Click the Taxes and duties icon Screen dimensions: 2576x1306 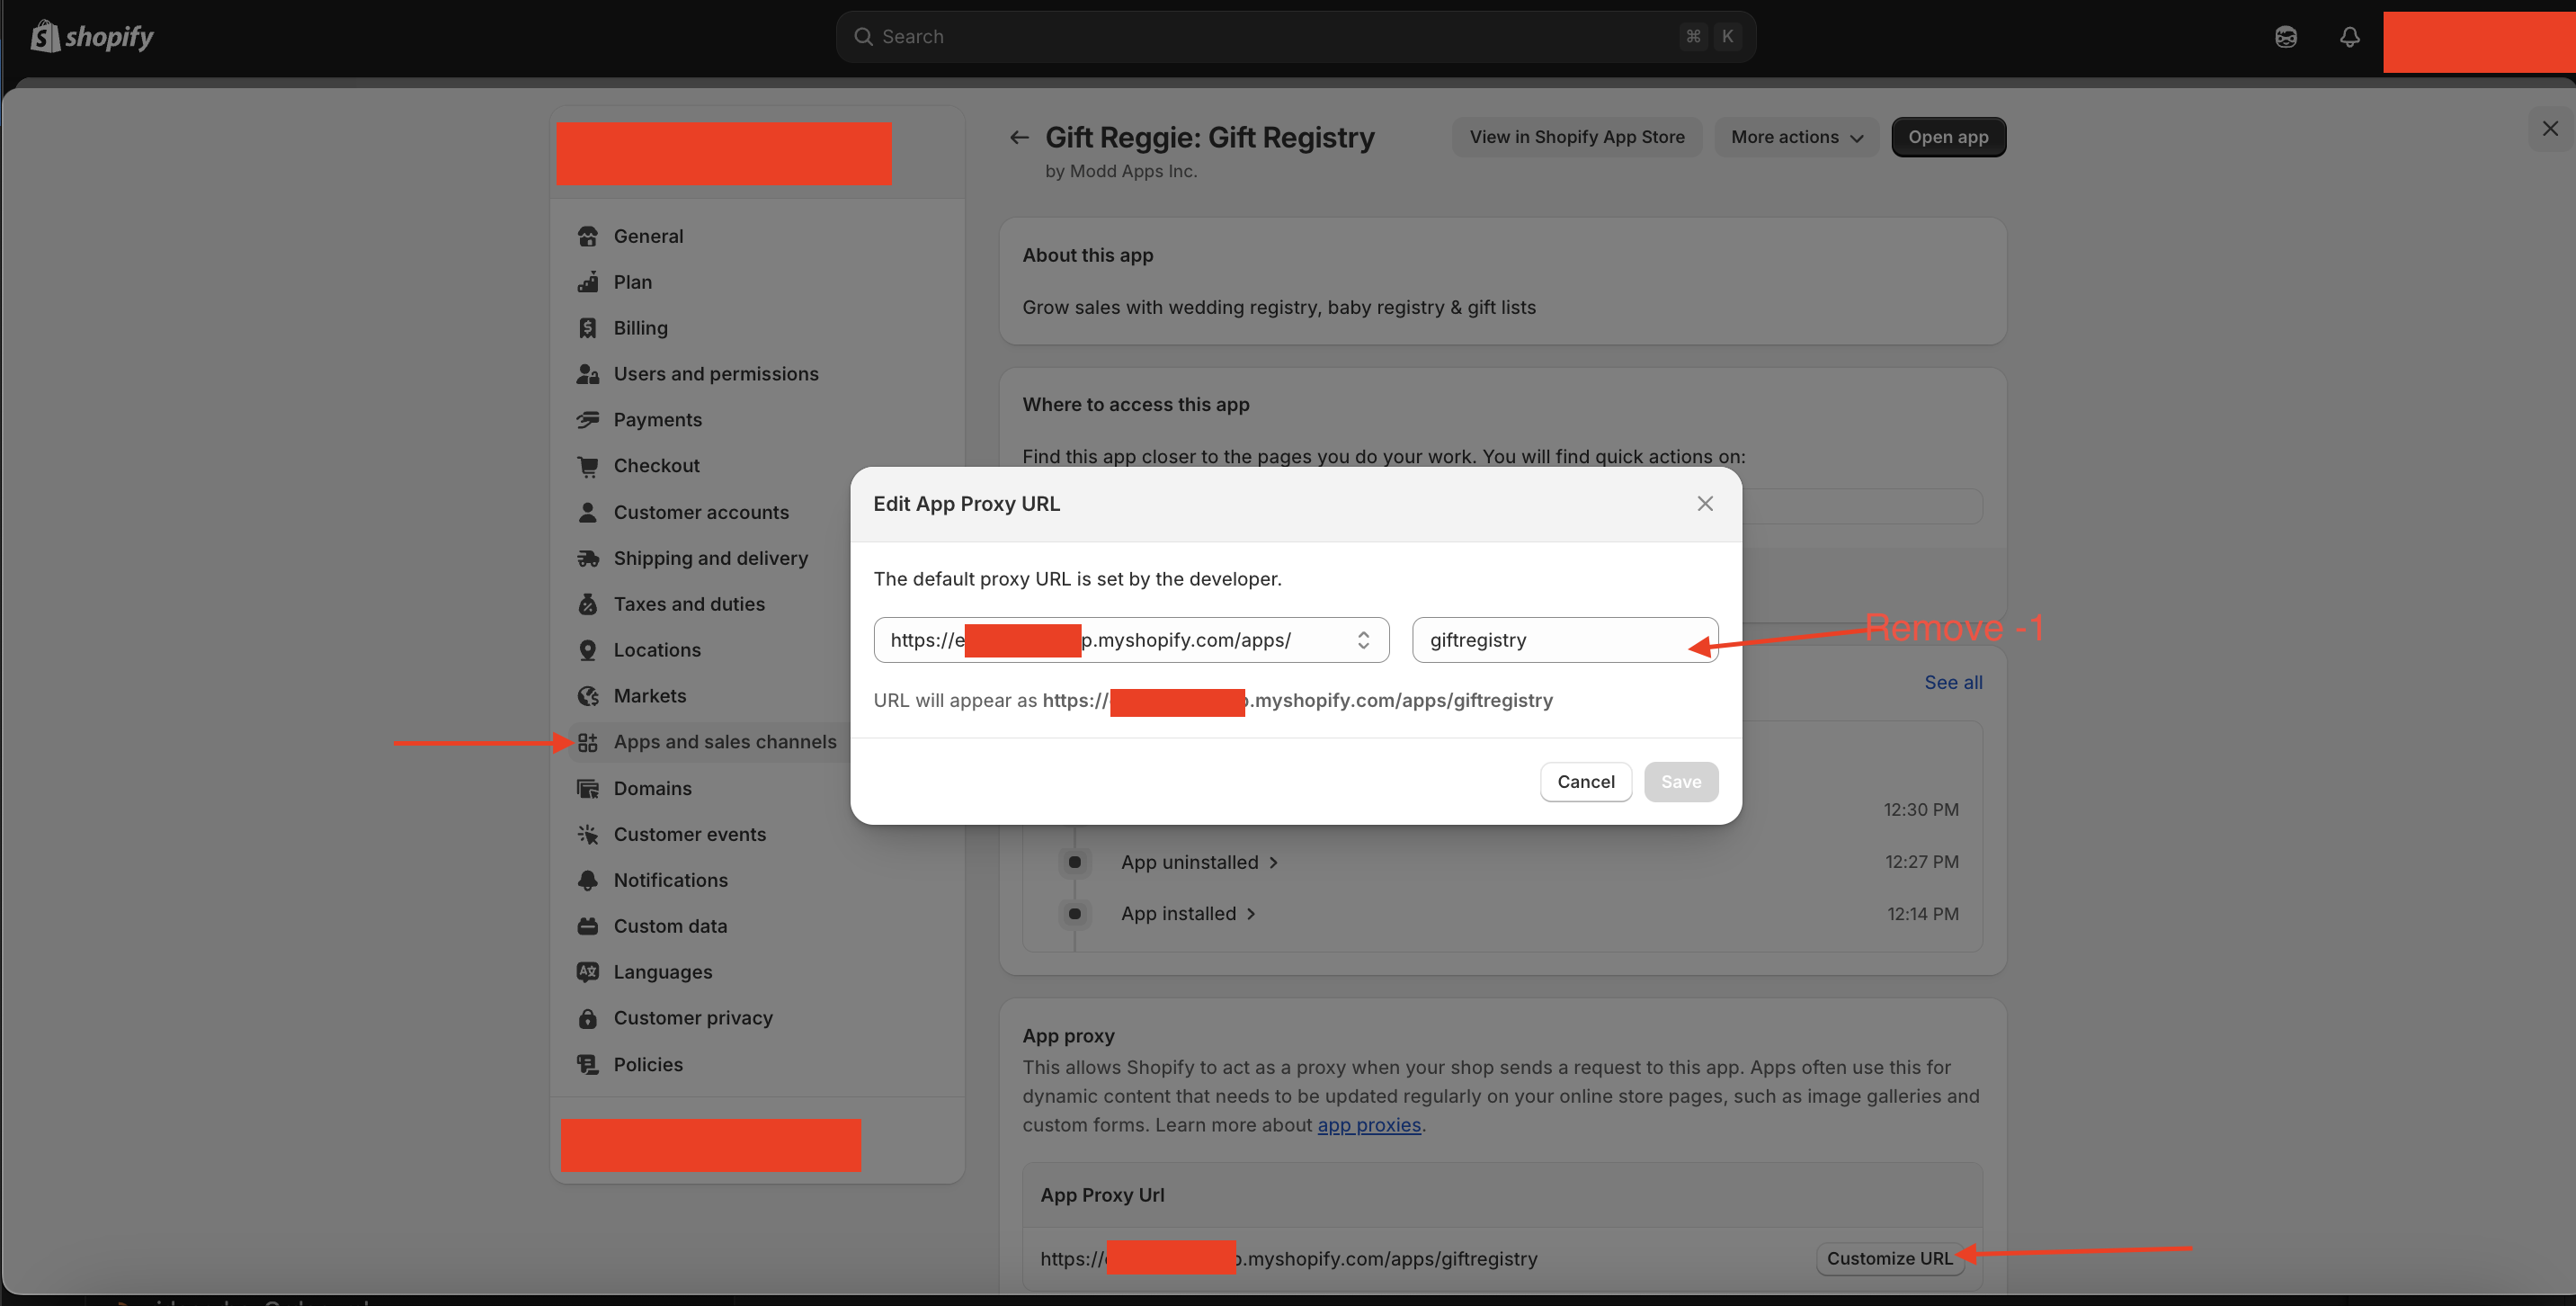click(x=587, y=604)
